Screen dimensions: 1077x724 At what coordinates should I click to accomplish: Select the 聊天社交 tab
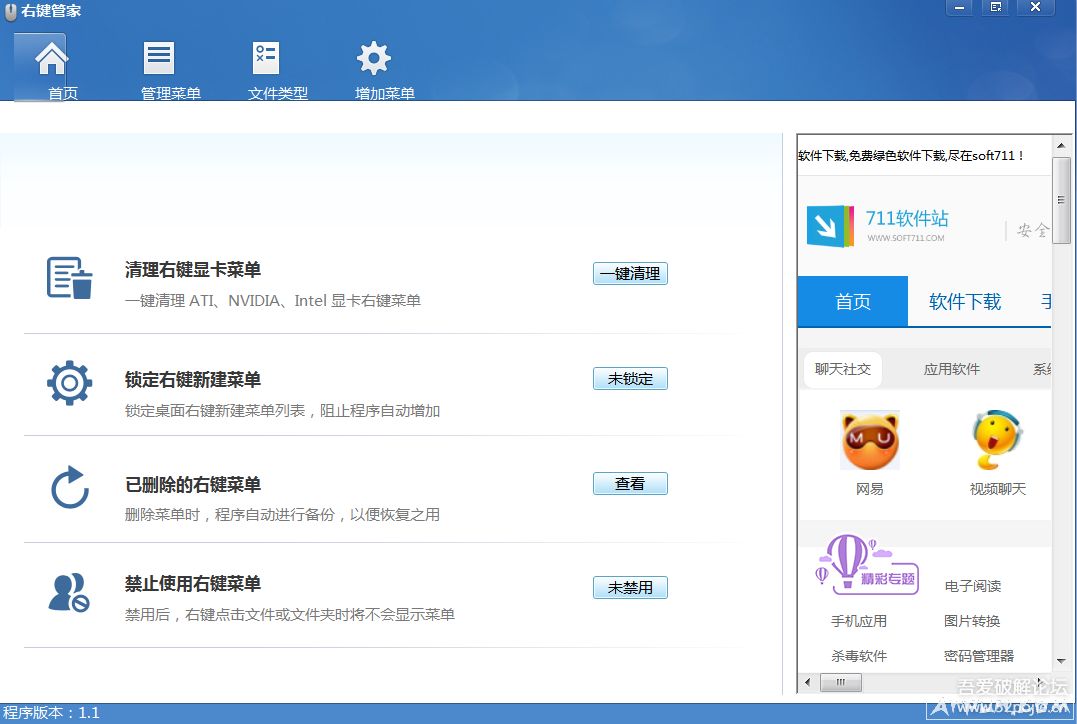842,368
